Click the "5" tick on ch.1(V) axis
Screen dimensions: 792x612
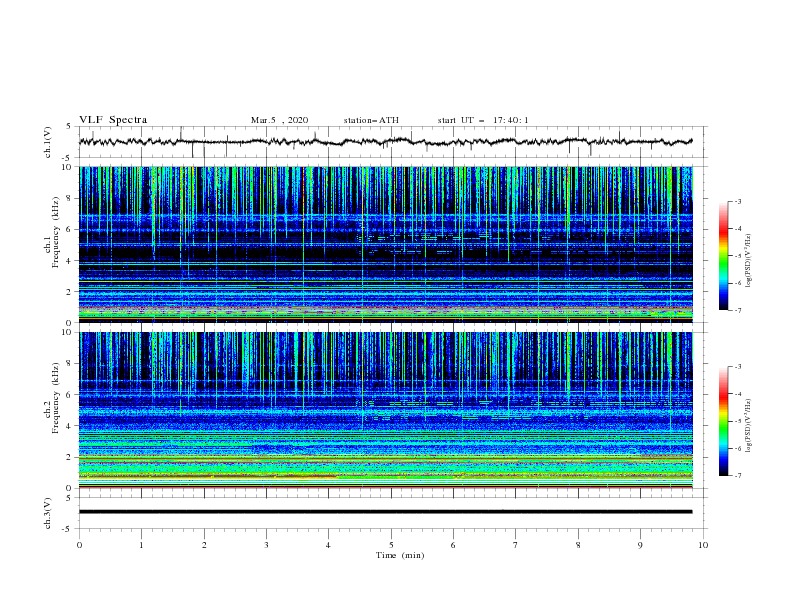pos(70,126)
